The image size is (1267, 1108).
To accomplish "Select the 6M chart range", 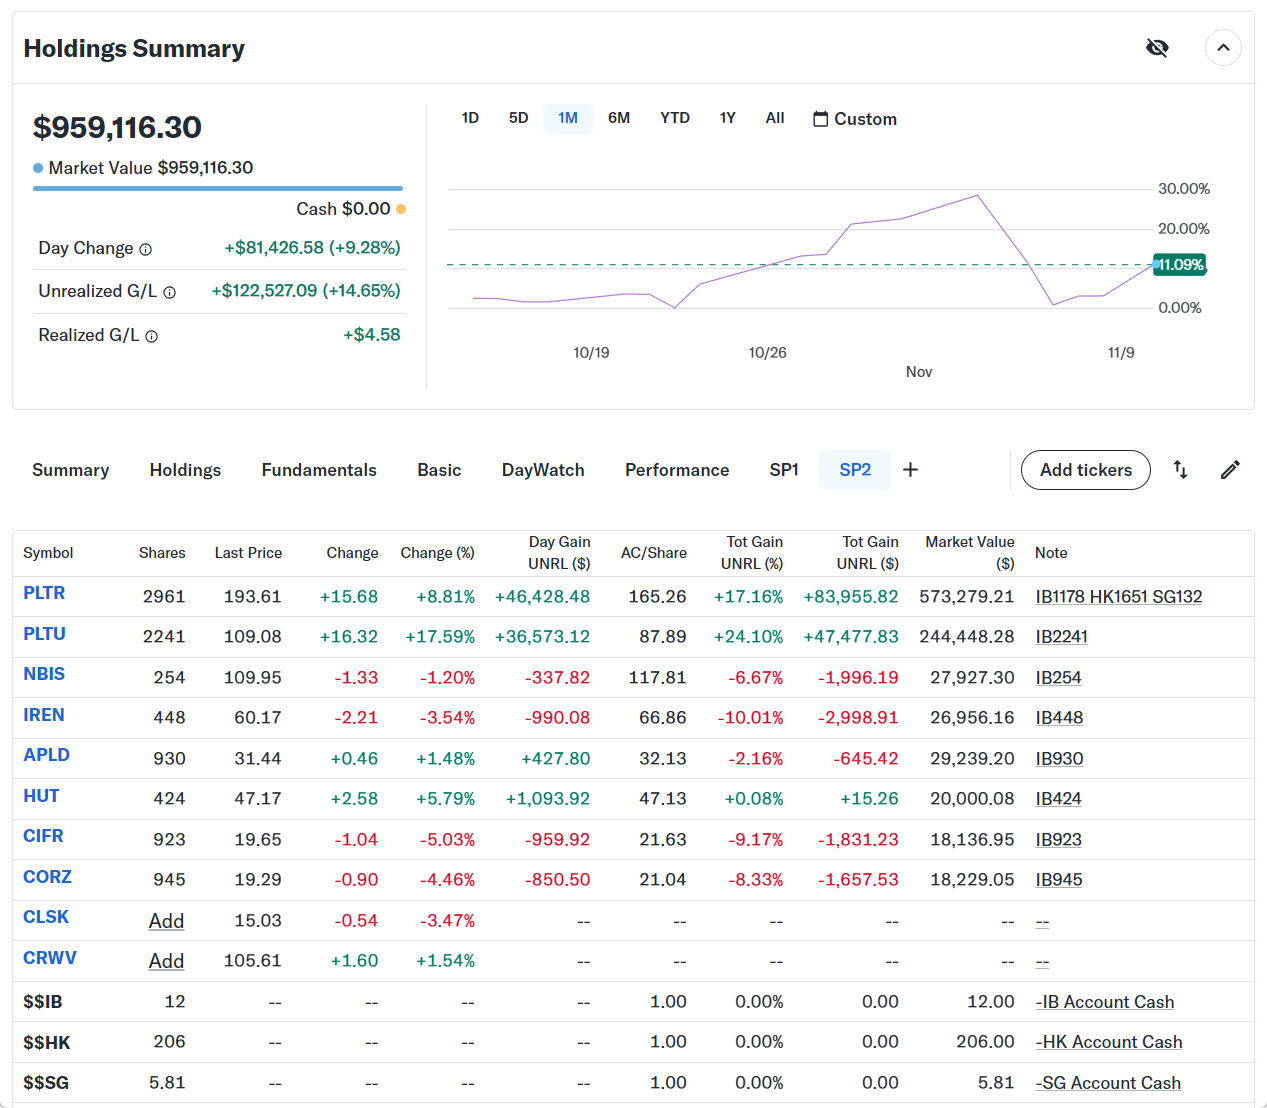I will click(x=619, y=118).
